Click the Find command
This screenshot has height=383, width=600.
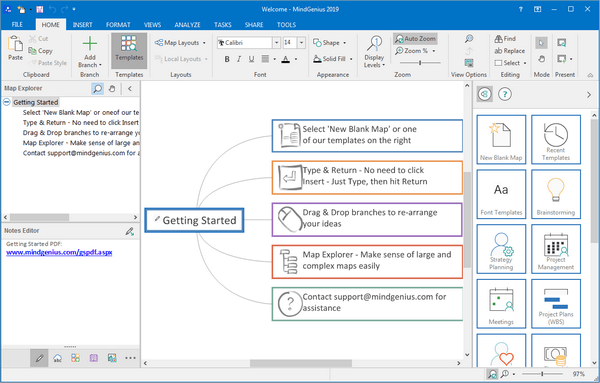coord(505,39)
